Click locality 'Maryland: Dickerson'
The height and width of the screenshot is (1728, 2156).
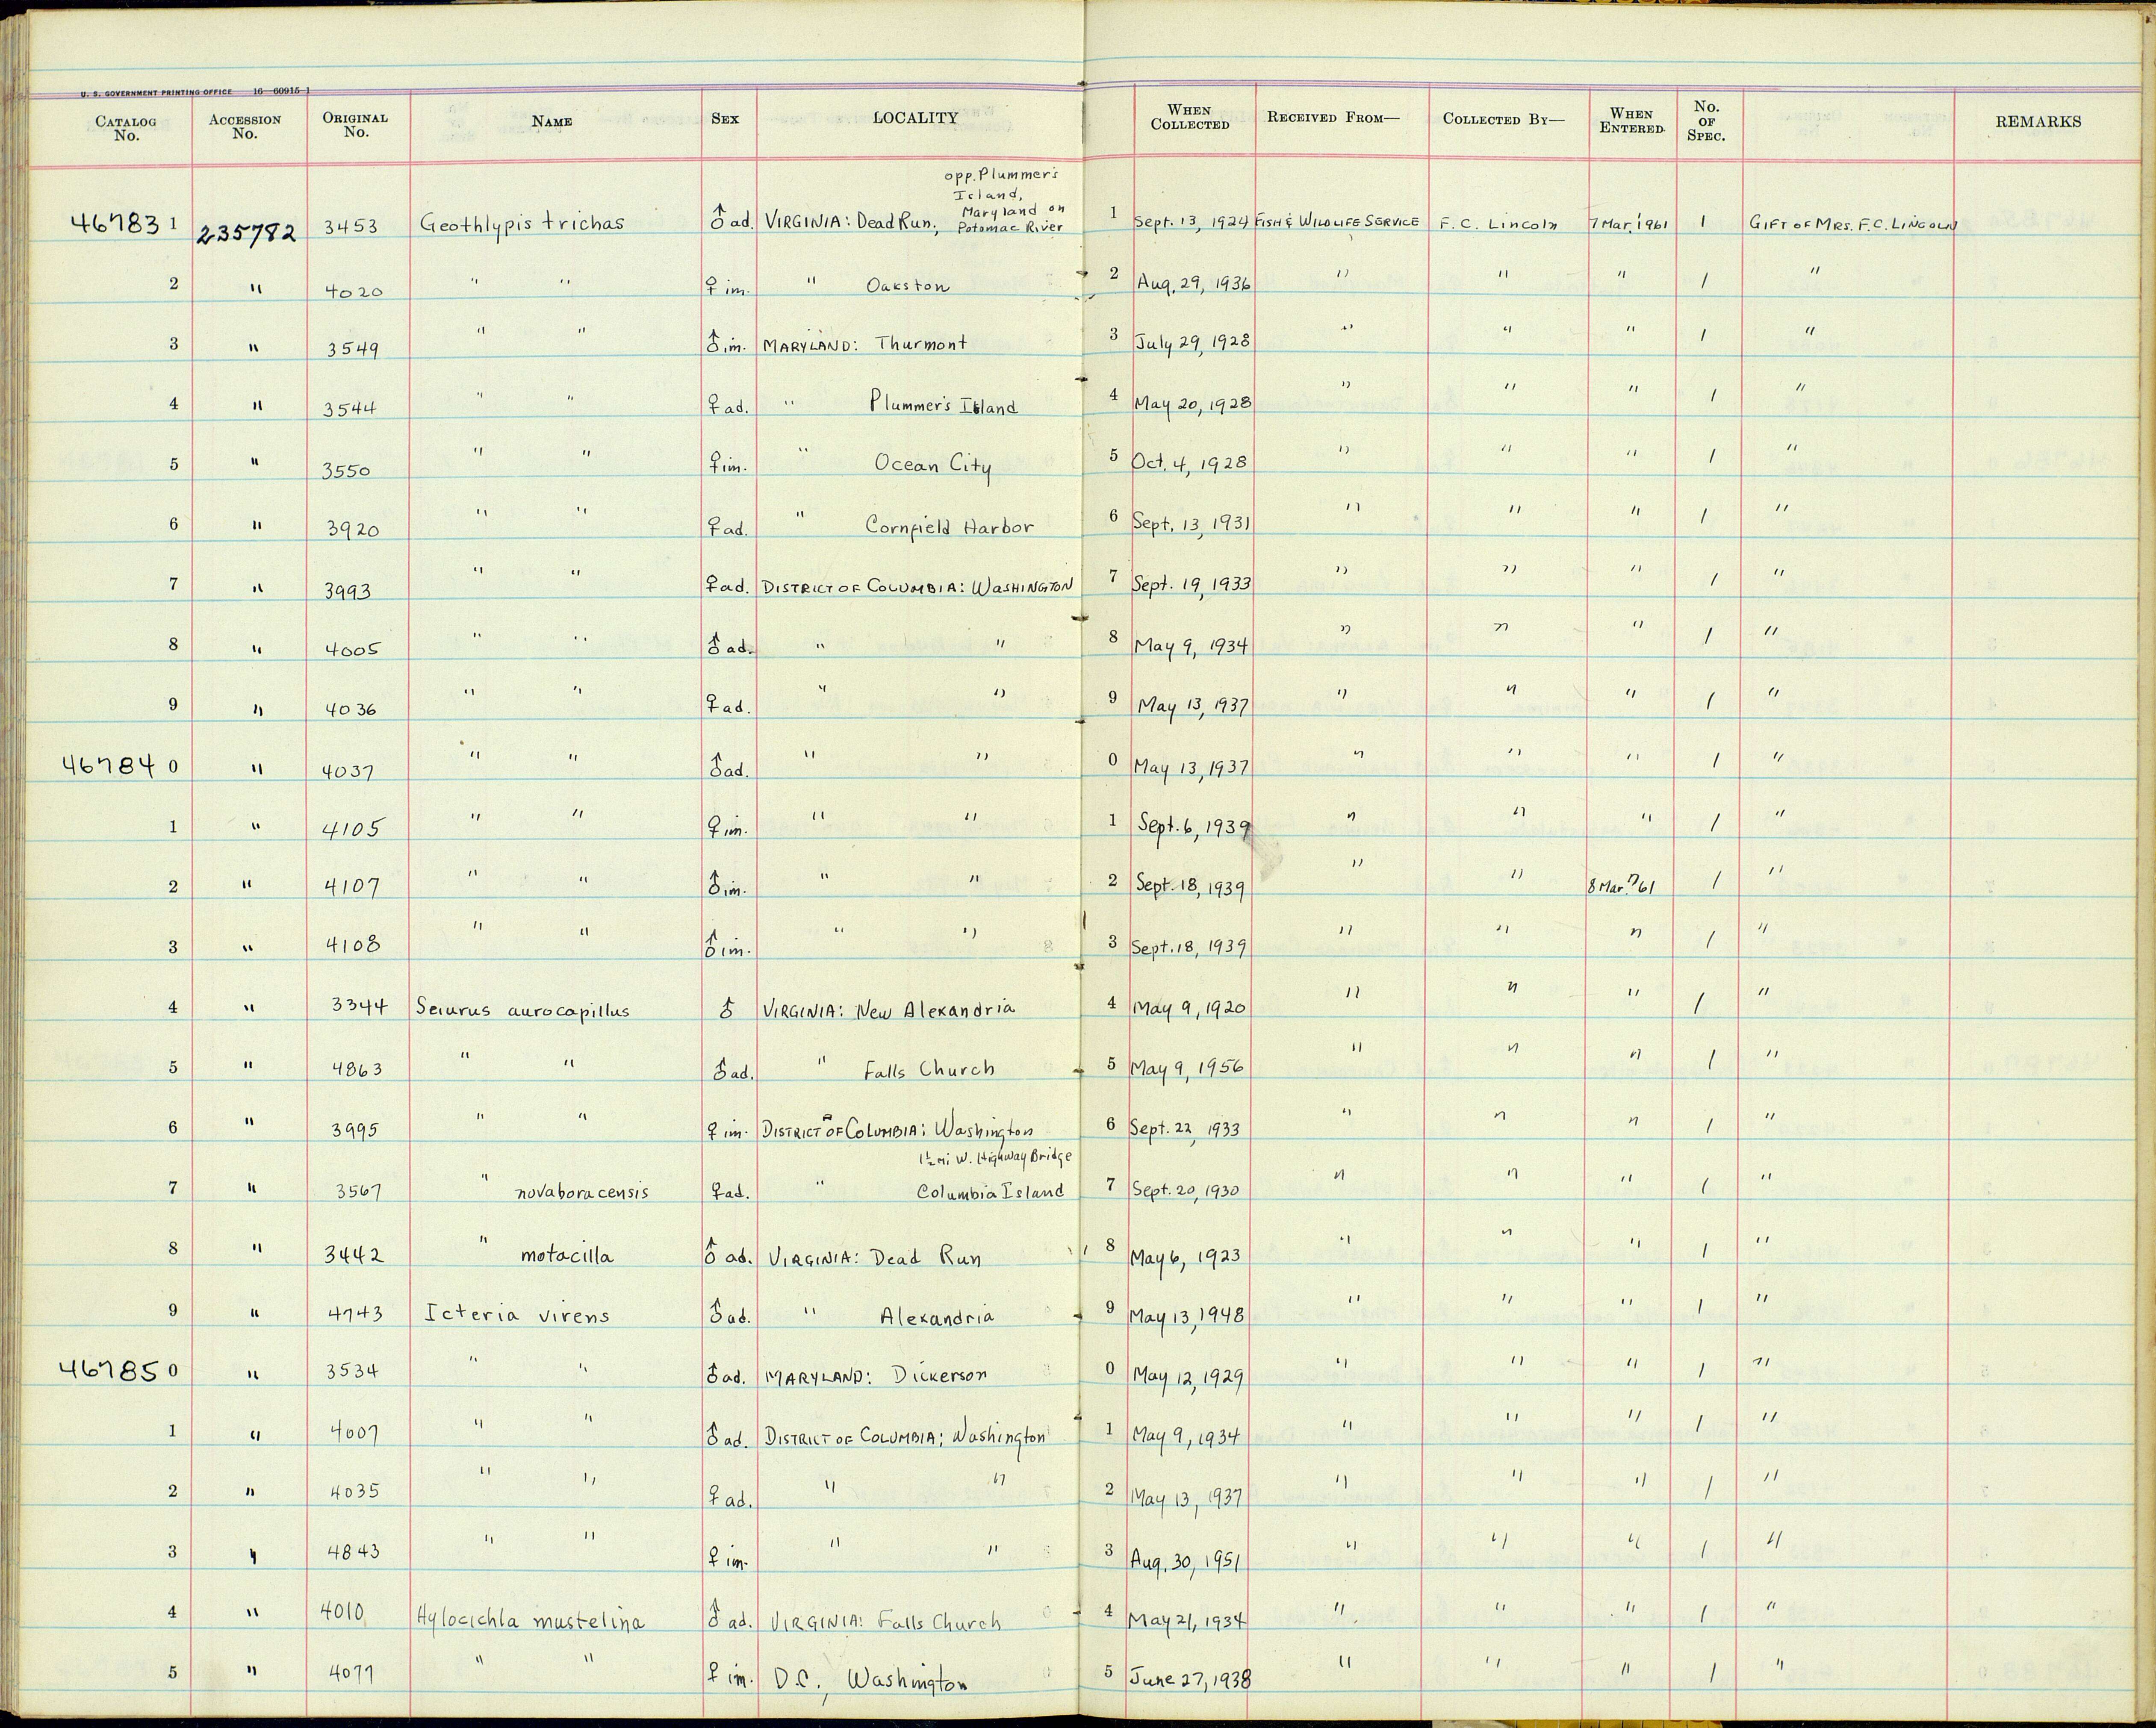click(x=875, y=1375)
